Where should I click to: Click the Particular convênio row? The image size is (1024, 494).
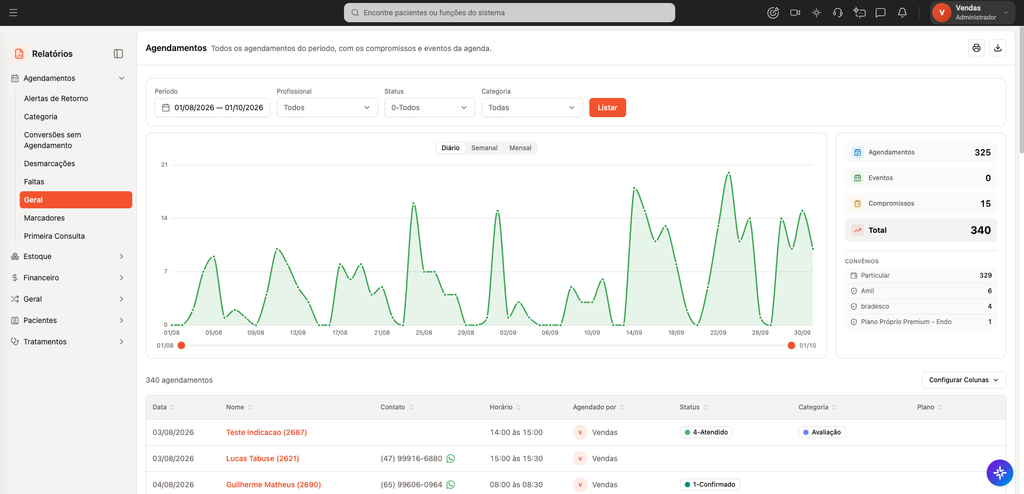(x=921, y=275)
